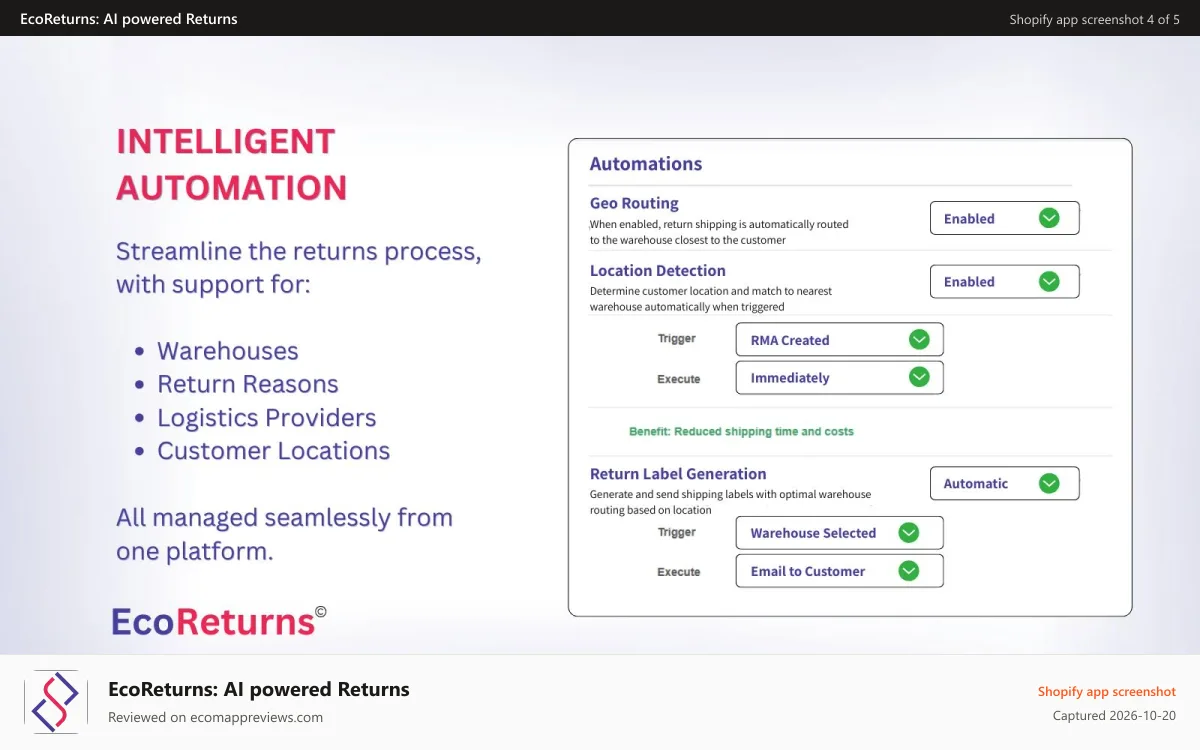Screen dimensions: 1200x750
Task: Click the green chevron next to Email to Customer
Action: tap(908, 571)
